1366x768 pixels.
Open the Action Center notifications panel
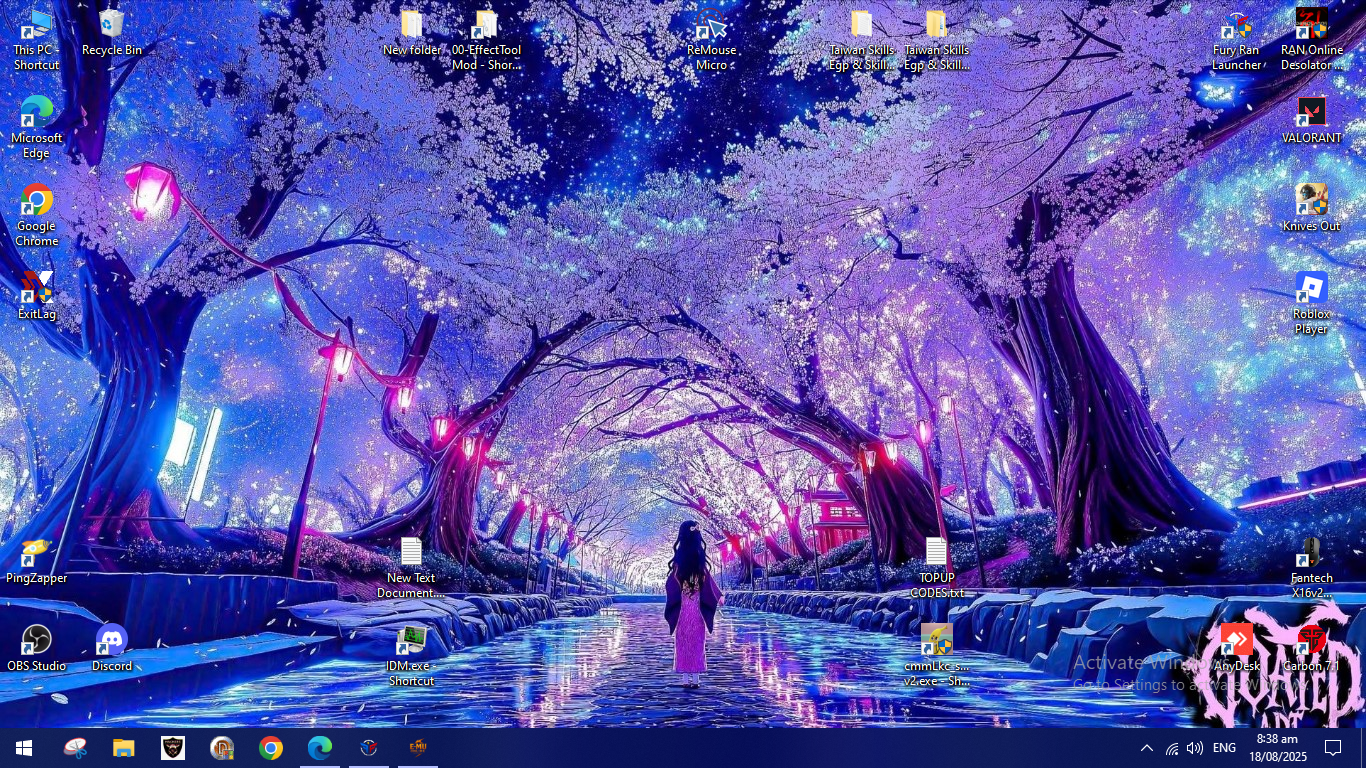coord(1333,748)
